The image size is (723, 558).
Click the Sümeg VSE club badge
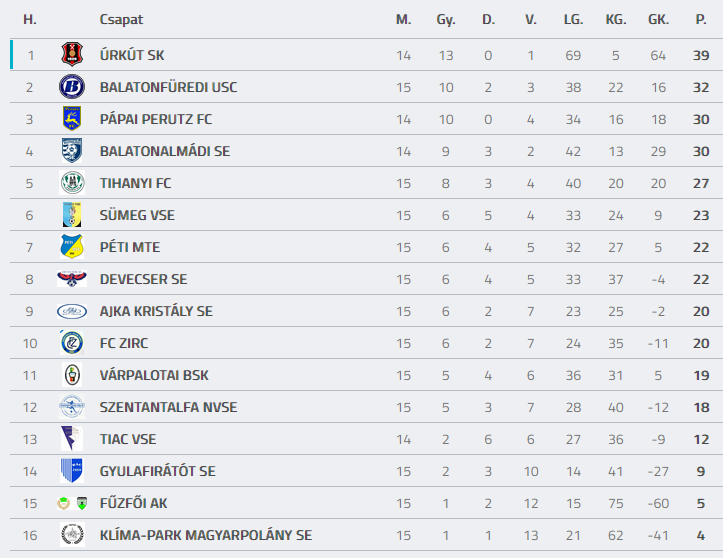point(71,215)
